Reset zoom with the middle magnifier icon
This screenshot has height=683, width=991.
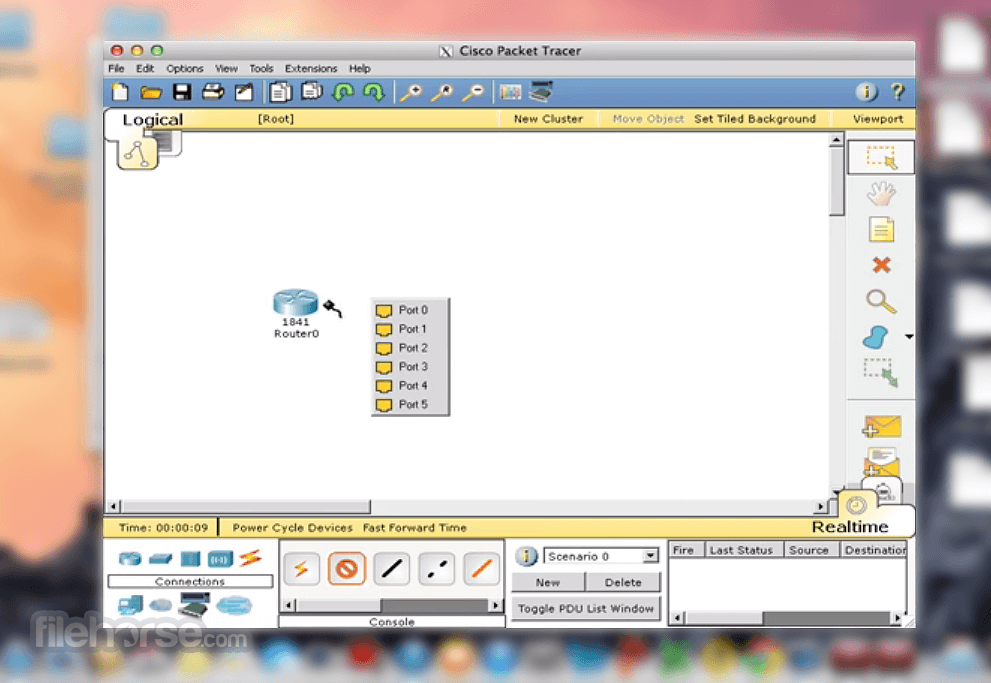[x=442, y=93]
